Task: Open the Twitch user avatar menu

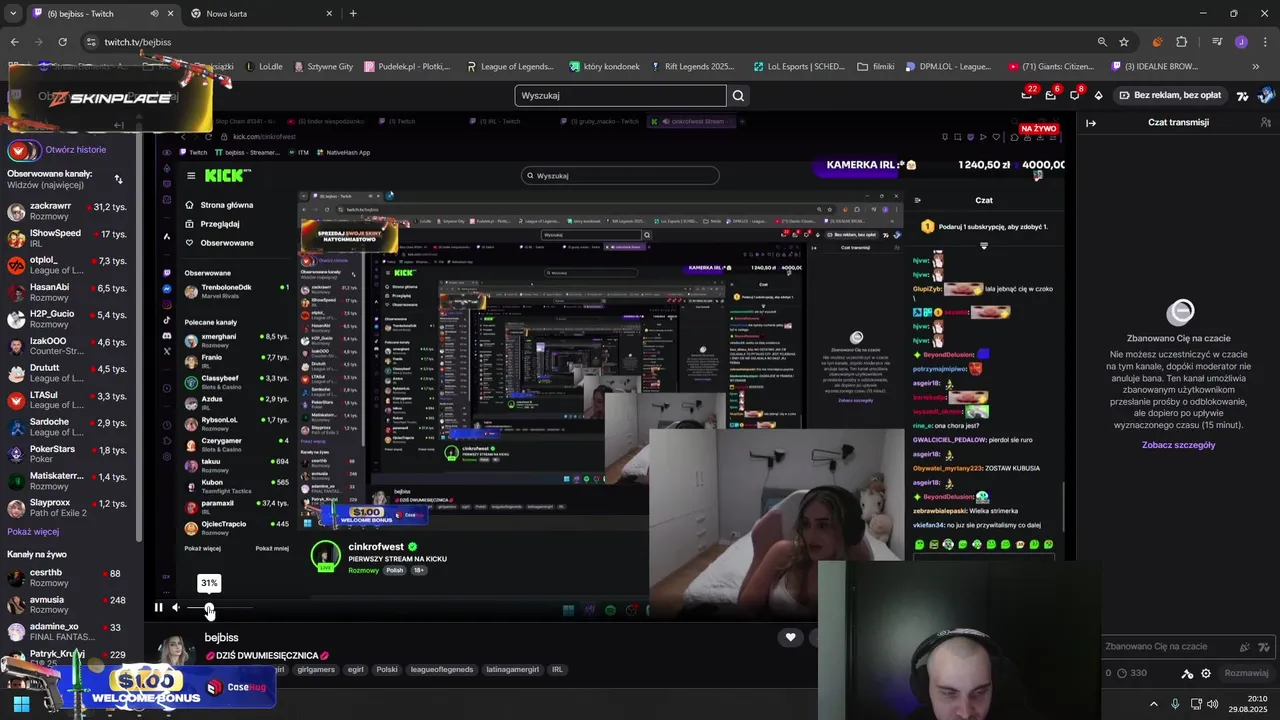Action: [1267, 95]
